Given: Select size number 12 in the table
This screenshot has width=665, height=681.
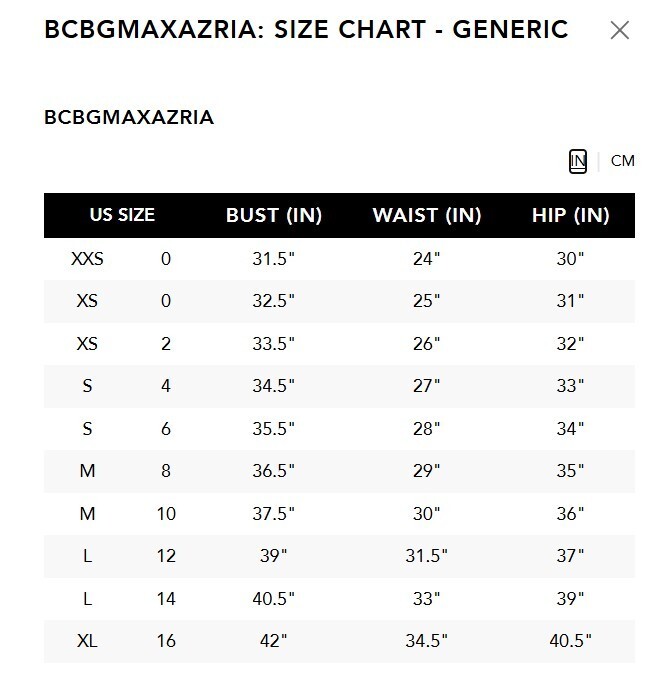Looking at the screenshot, I should pos(166,556).
